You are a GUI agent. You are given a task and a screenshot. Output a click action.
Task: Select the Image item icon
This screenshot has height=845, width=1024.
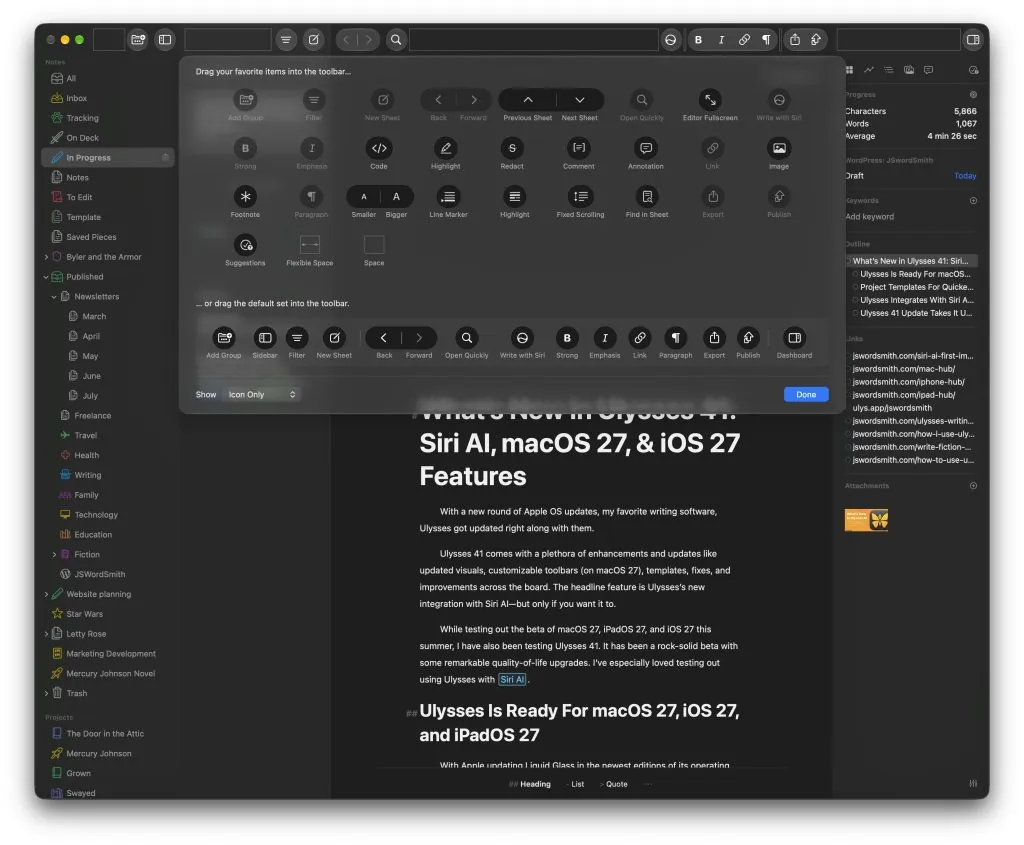pyautogui.click(x=779, y=148)
